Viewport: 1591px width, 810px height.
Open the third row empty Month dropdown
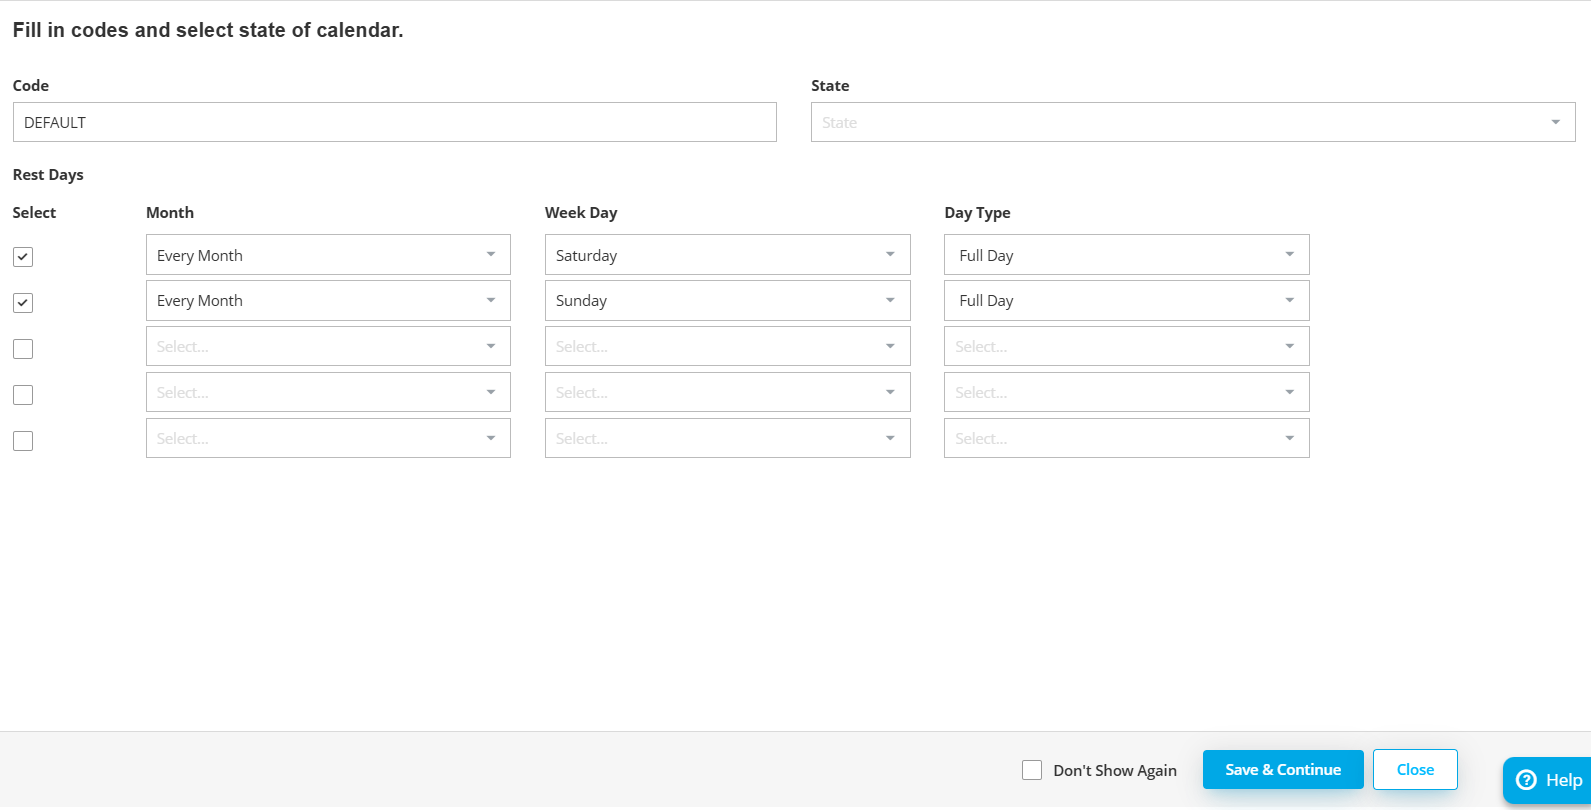pos(328,346)
